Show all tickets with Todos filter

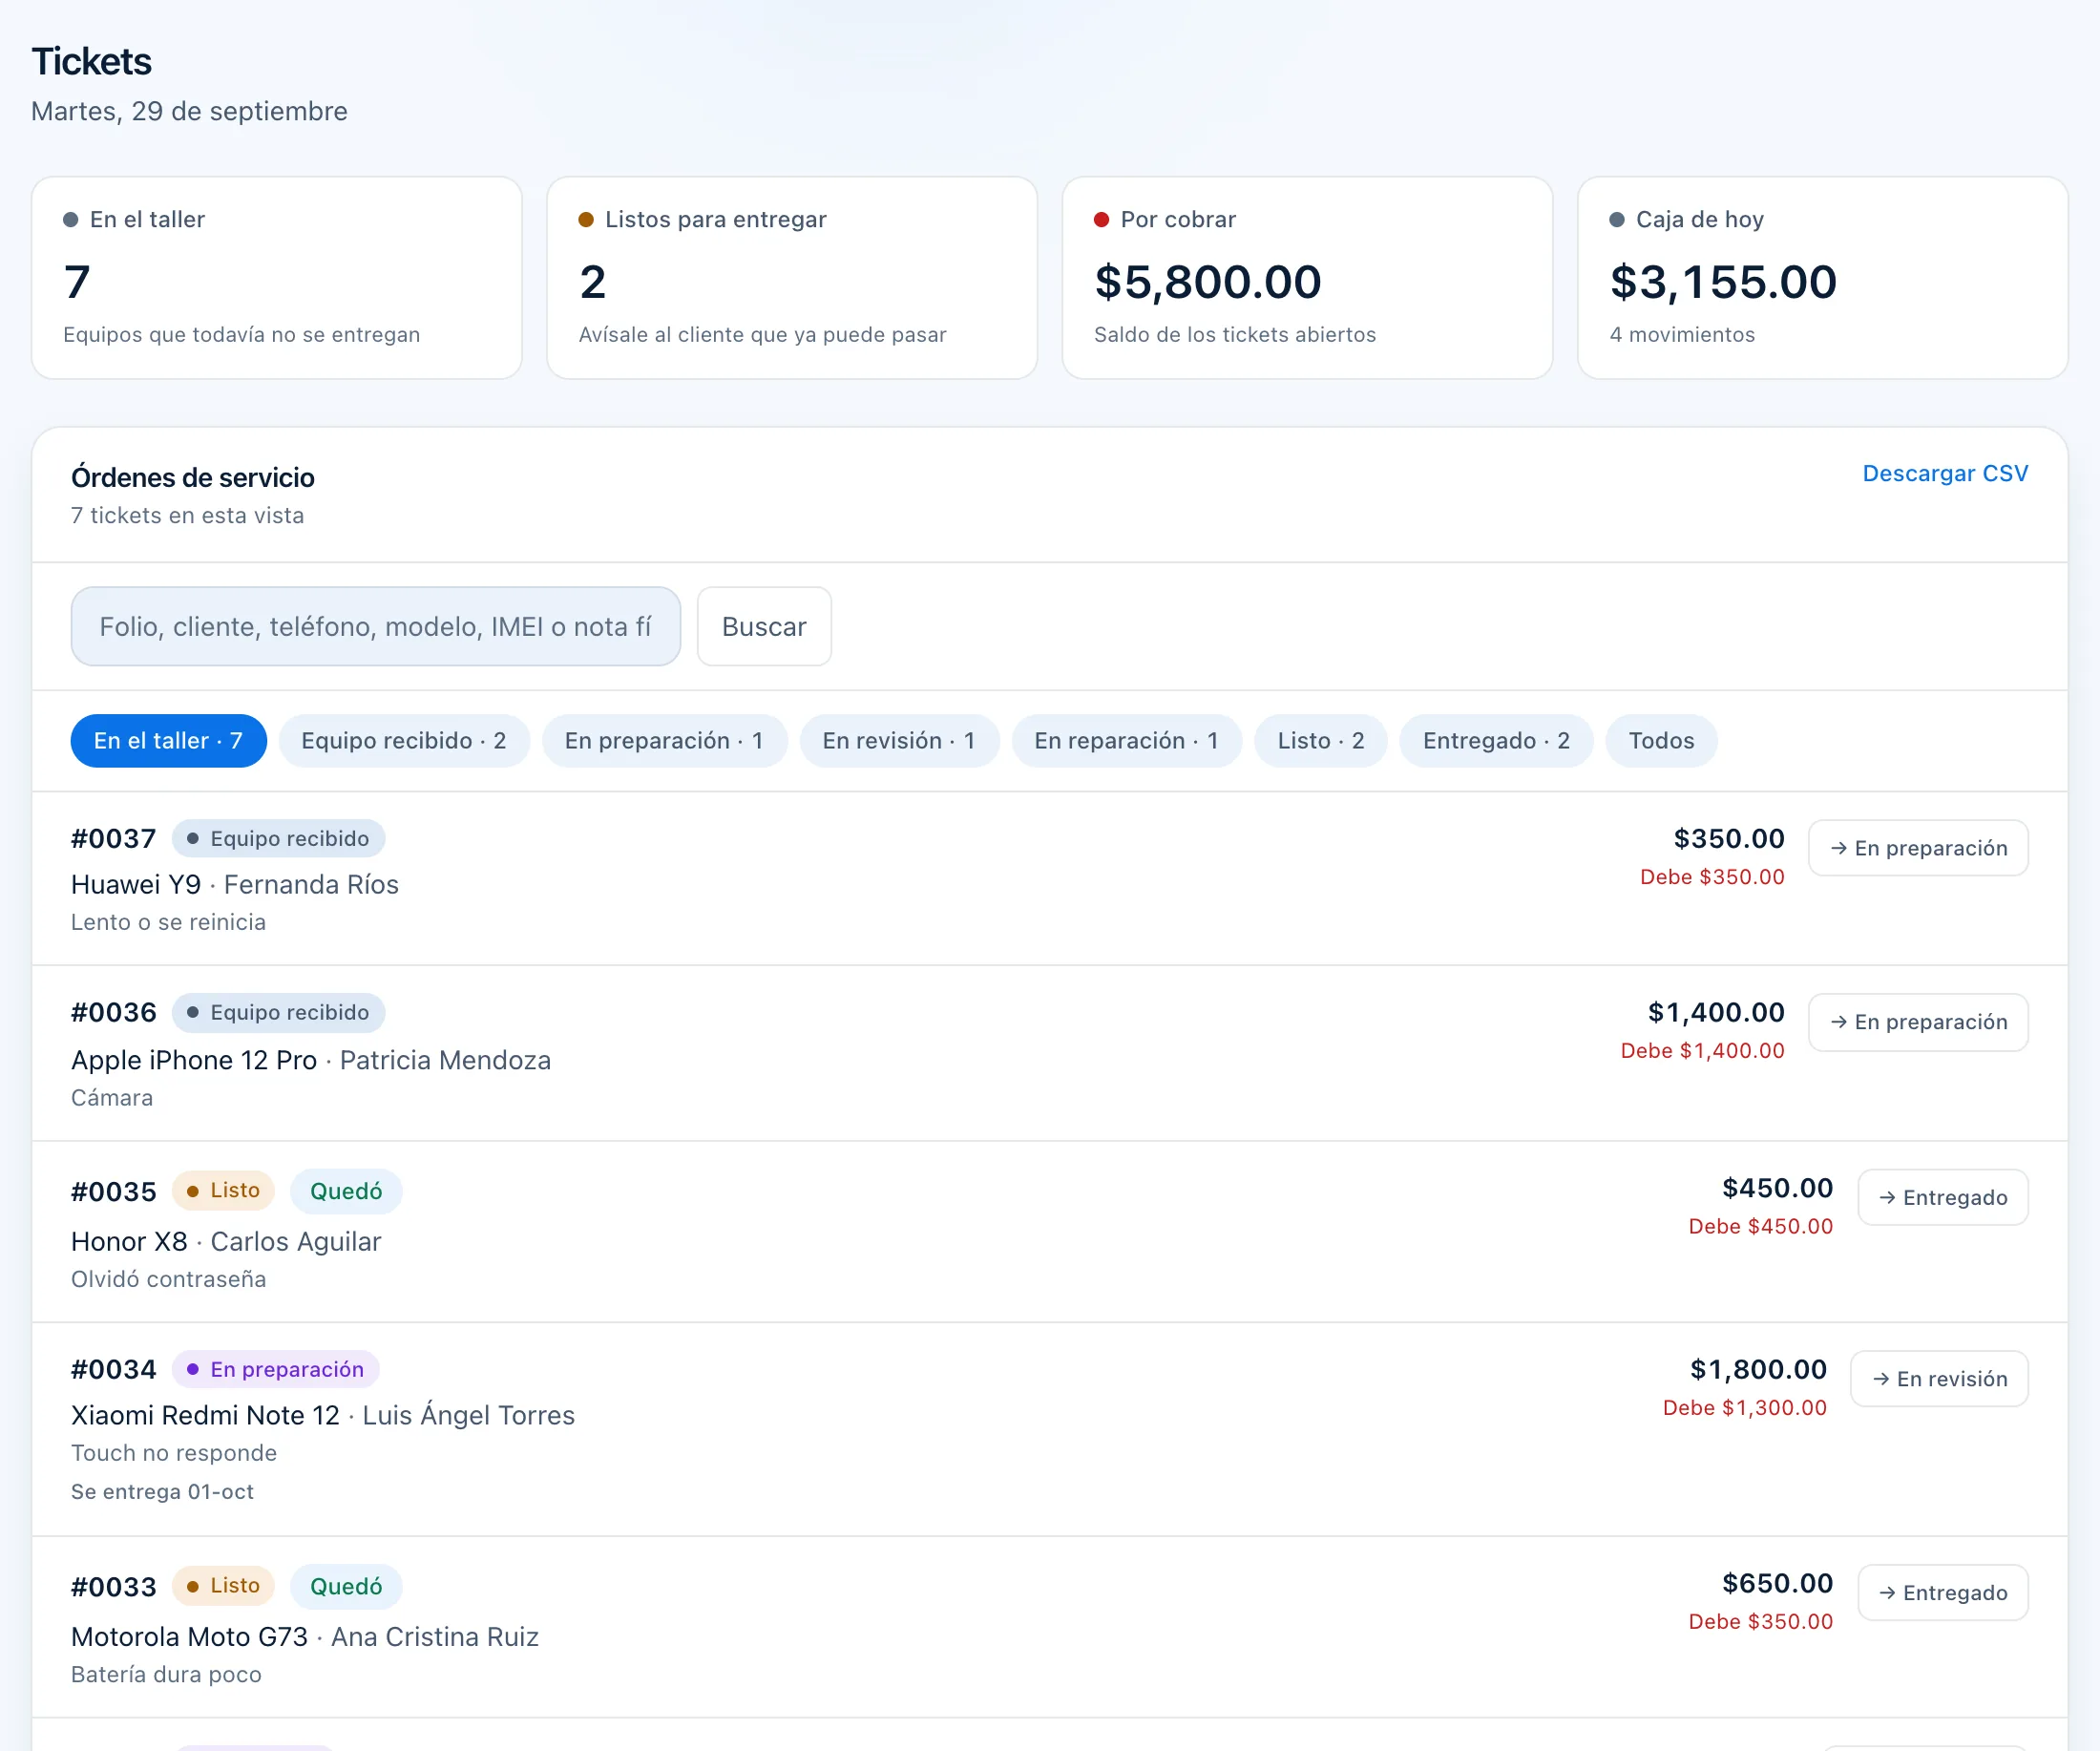tap(1661, 740)
